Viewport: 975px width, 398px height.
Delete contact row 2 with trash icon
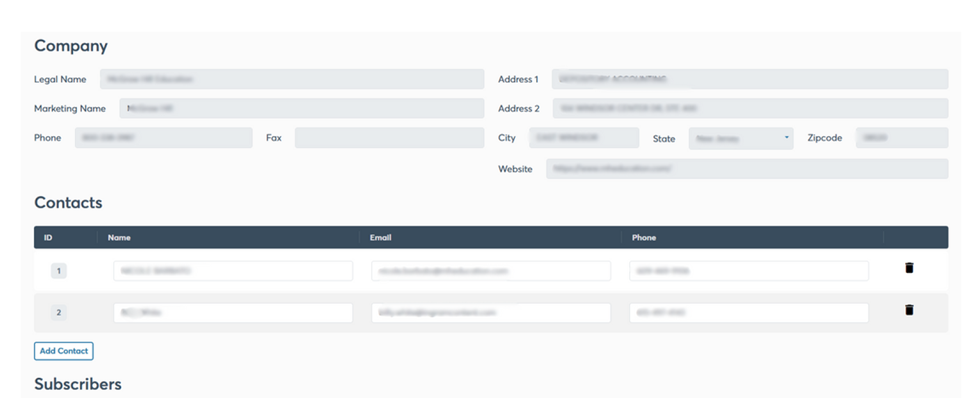tap(909, 310)
